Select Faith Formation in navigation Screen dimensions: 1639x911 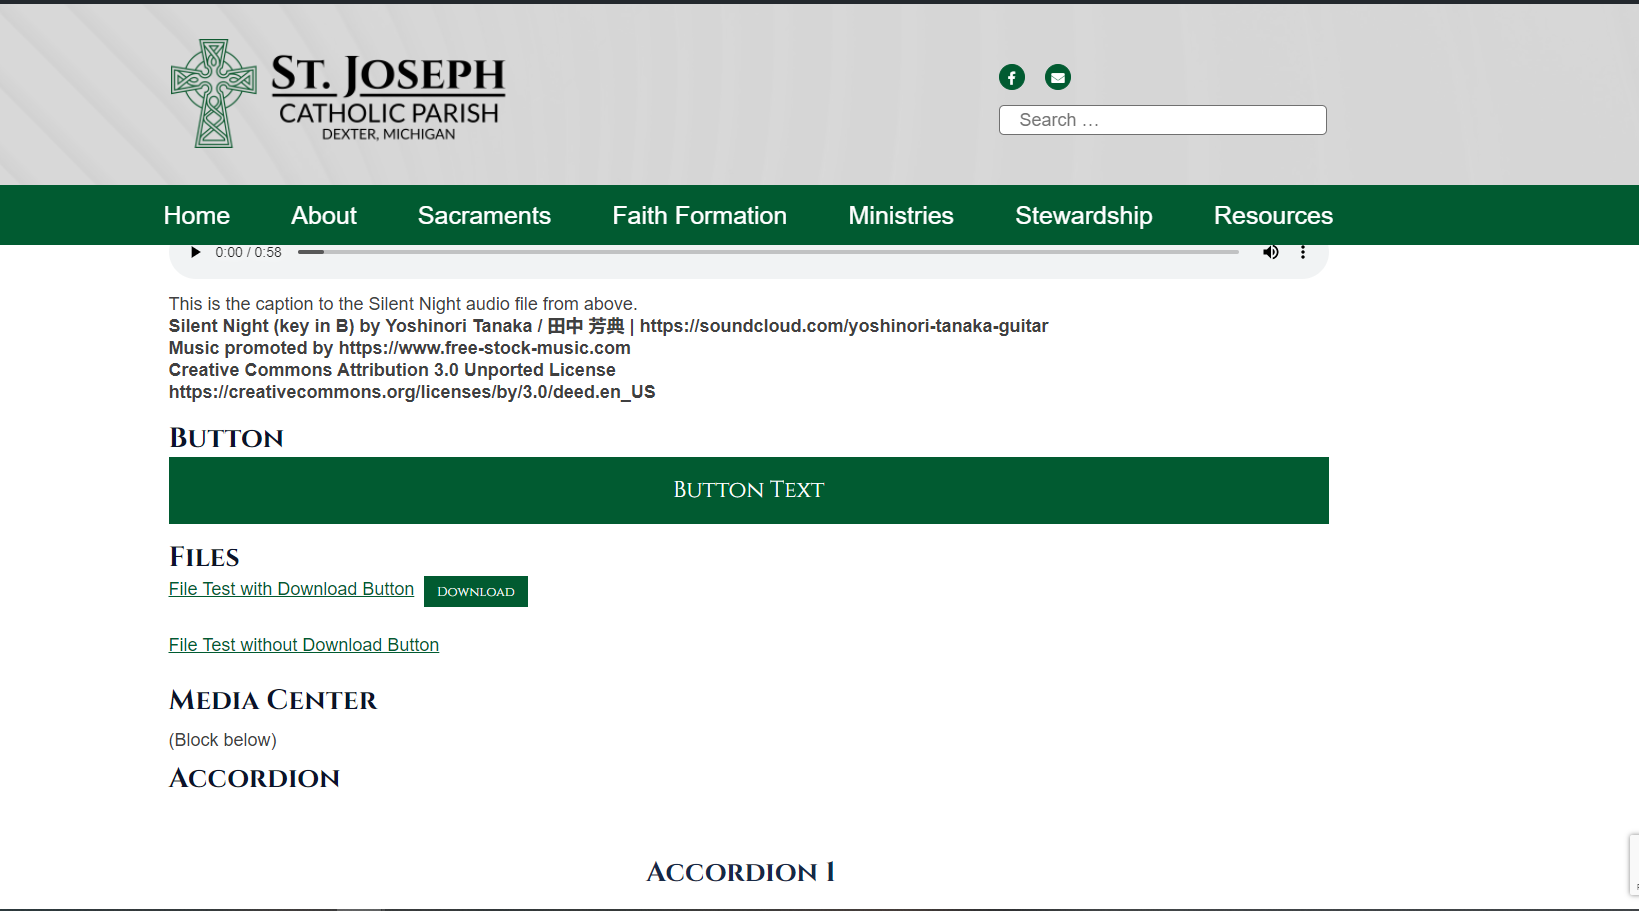point(699,216)
